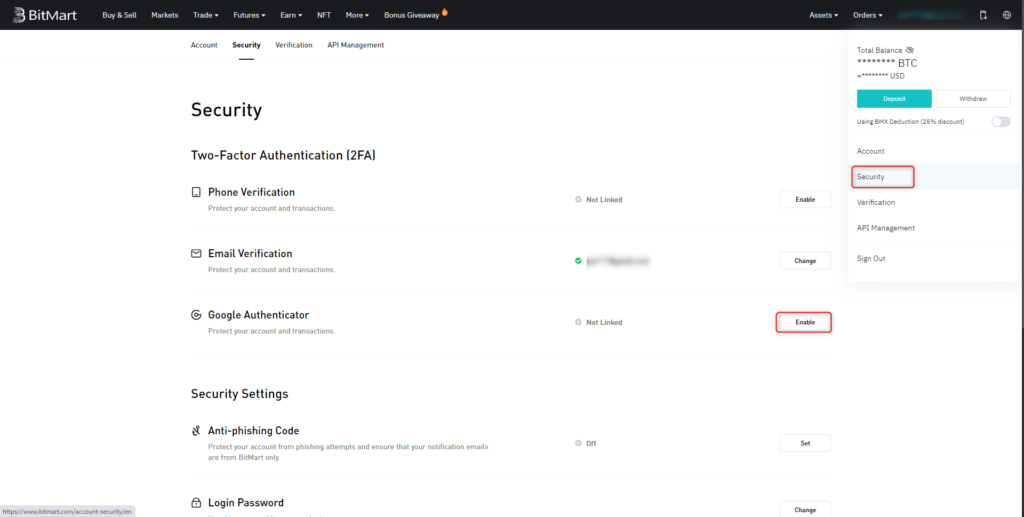1024x517 pixels.
Task: Click Sign Out in account menu
Action: coord(871,258)
